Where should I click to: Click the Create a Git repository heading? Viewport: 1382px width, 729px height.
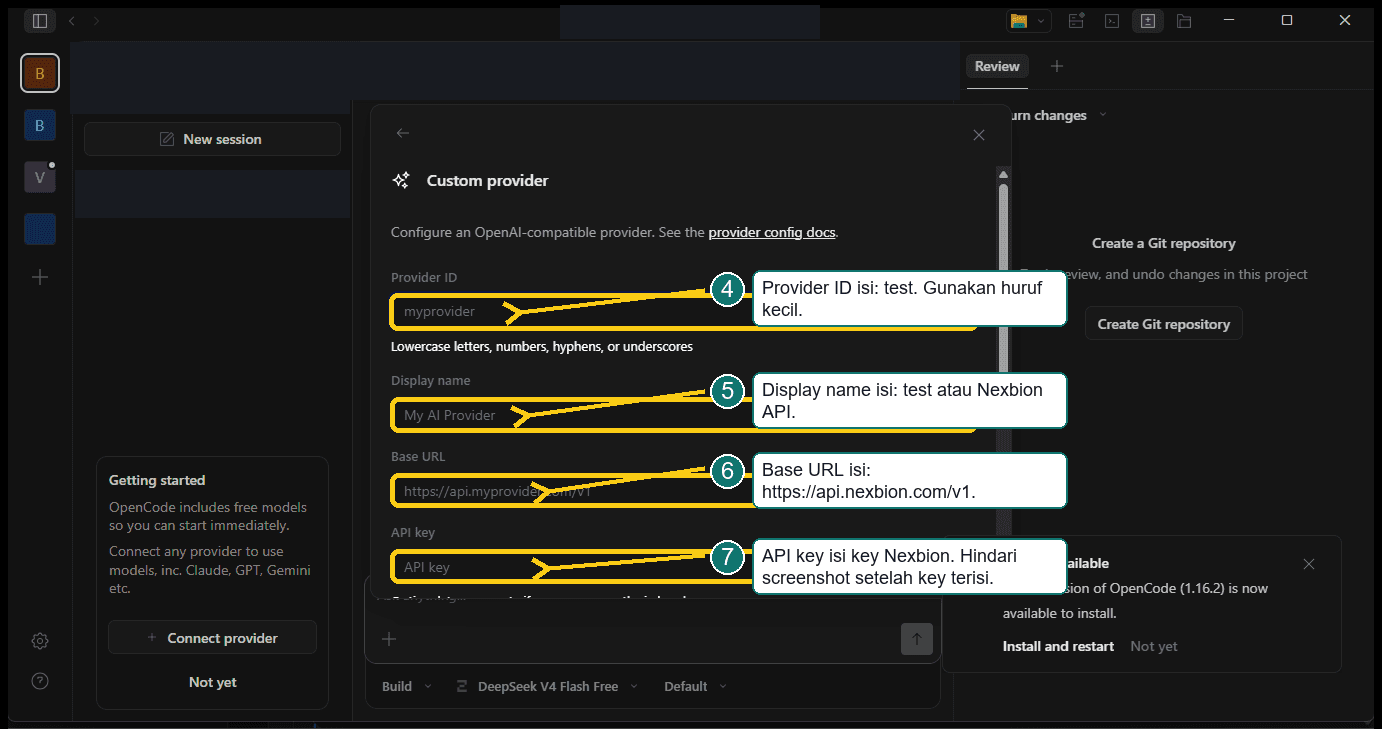1164,243
